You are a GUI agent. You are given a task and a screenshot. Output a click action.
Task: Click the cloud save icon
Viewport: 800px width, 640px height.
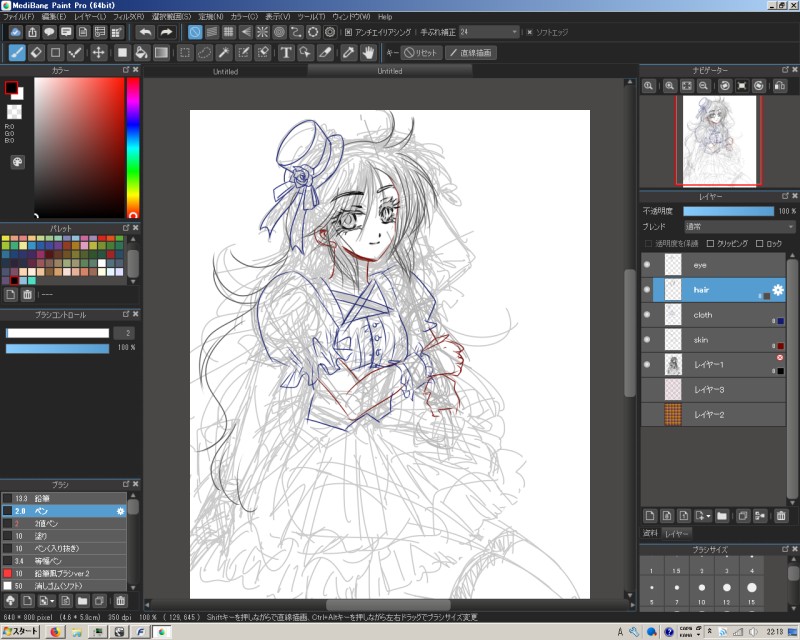[x=15, y=32]
